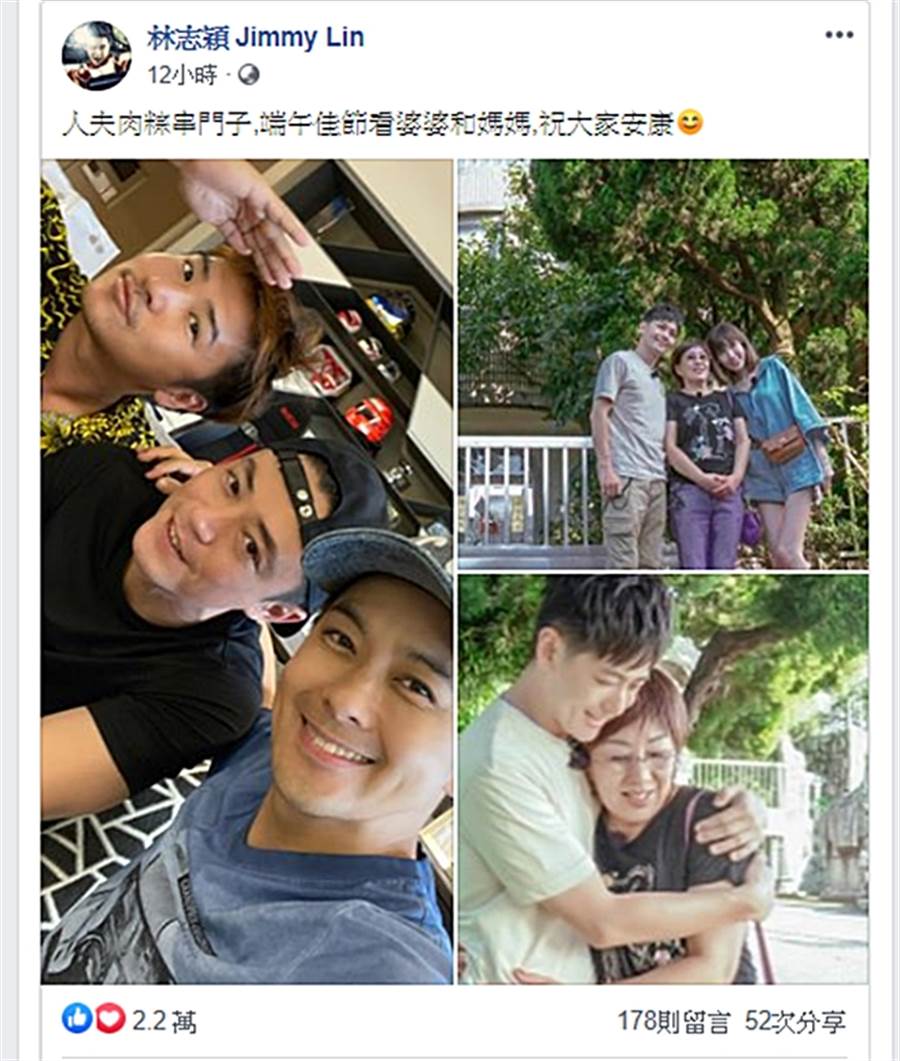Click the red heart Love reaction icon

click(110, 1018)
